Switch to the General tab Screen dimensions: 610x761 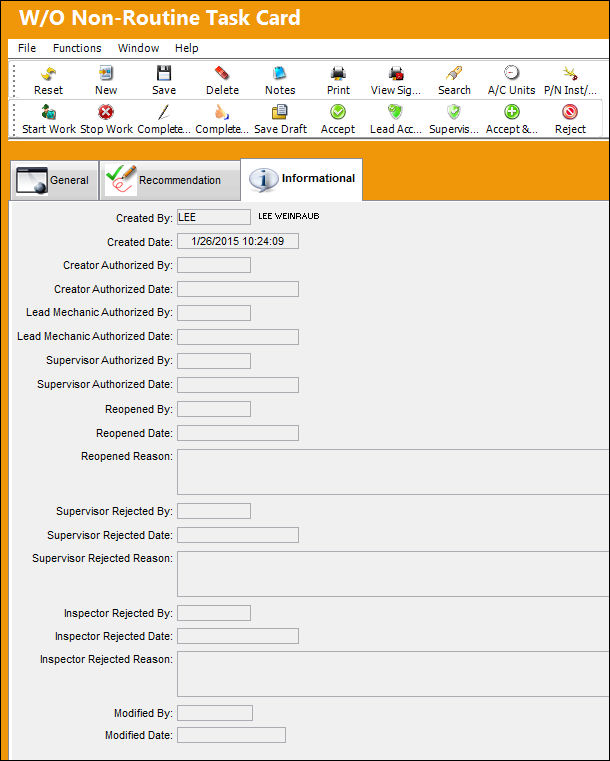coord(54,180)
